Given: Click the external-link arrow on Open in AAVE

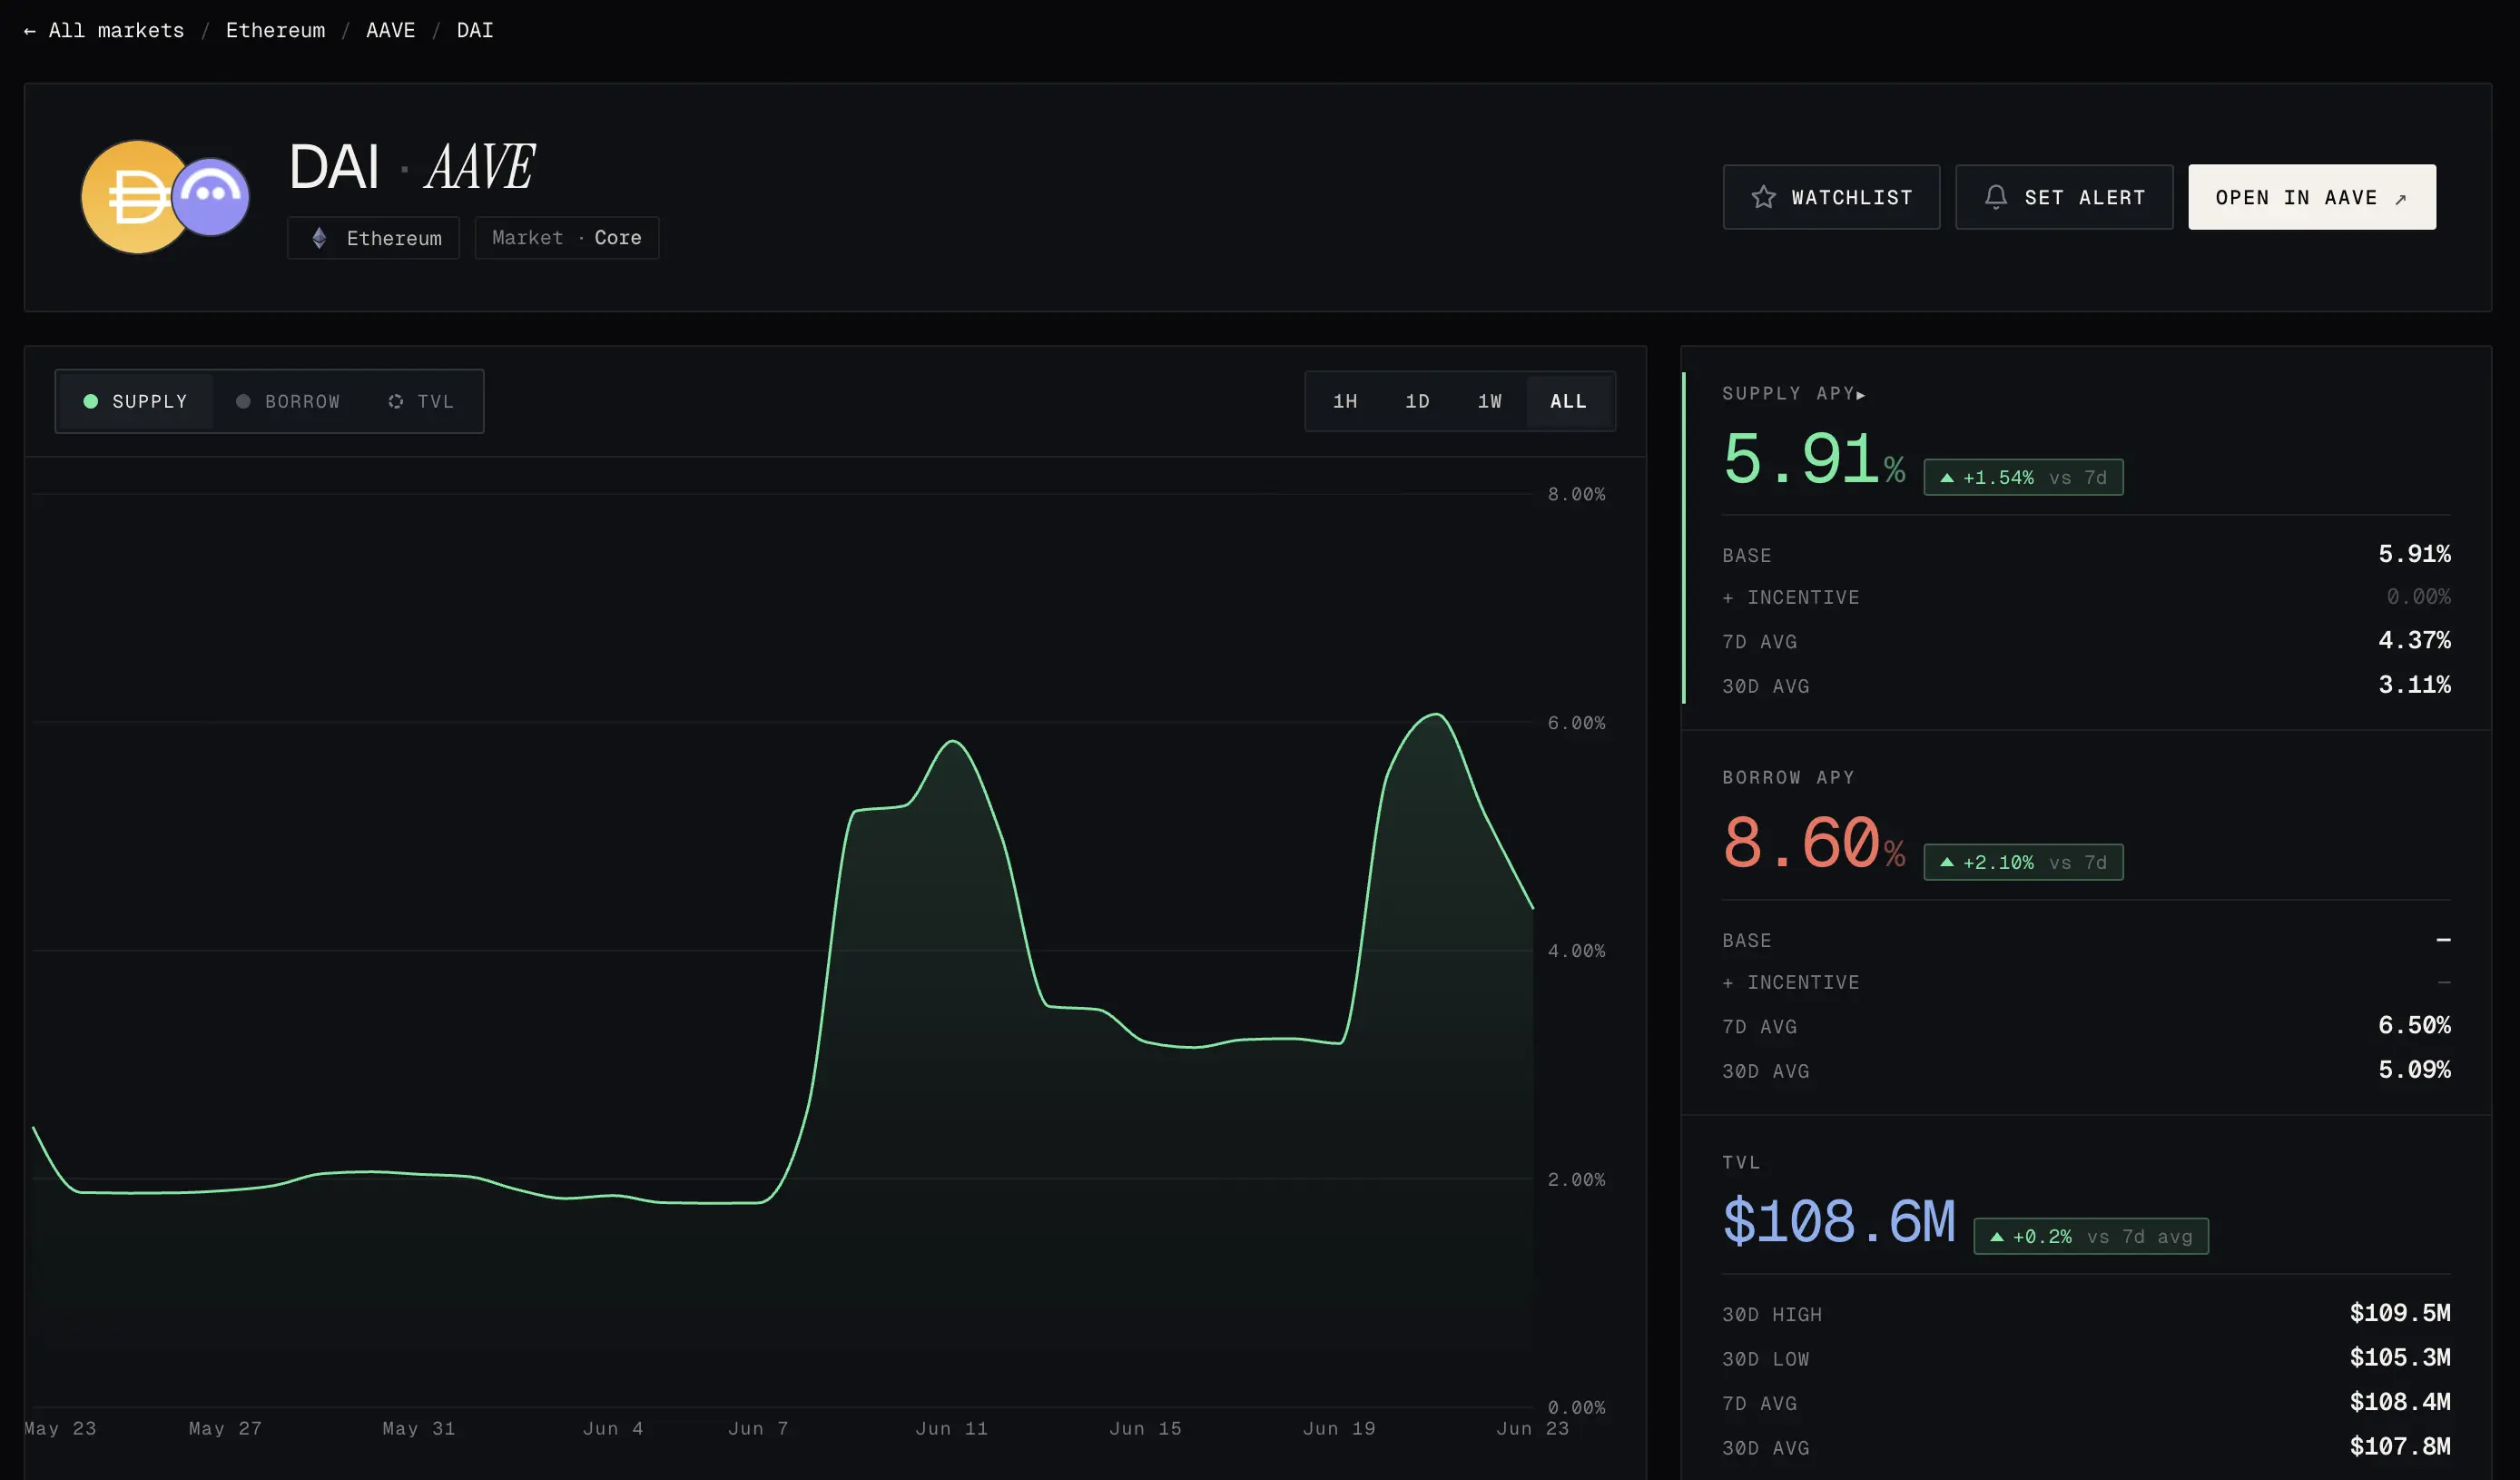Looking at the screenshot, I should click(2401, 199).
